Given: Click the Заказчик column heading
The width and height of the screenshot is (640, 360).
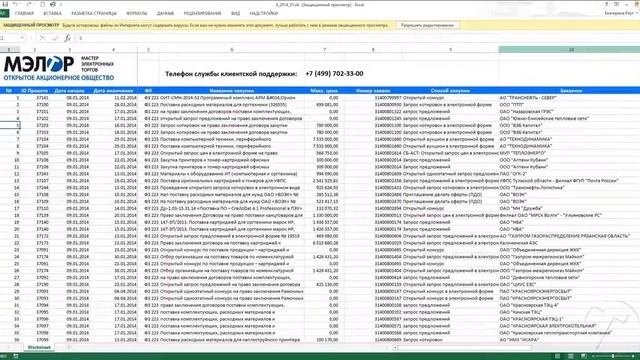Looking at the screenshot, I should tap(571, 91).
